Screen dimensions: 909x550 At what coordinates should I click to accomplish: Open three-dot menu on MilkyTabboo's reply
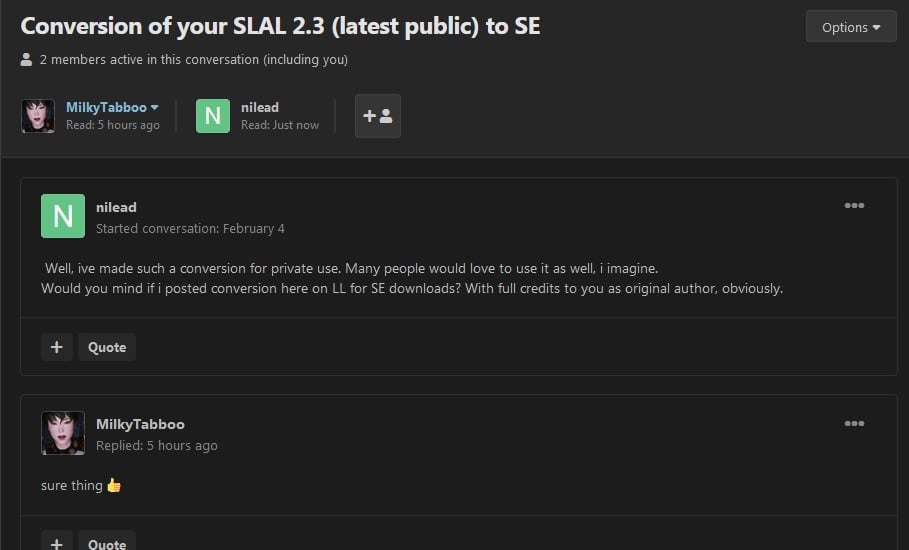tap(854, 423)
